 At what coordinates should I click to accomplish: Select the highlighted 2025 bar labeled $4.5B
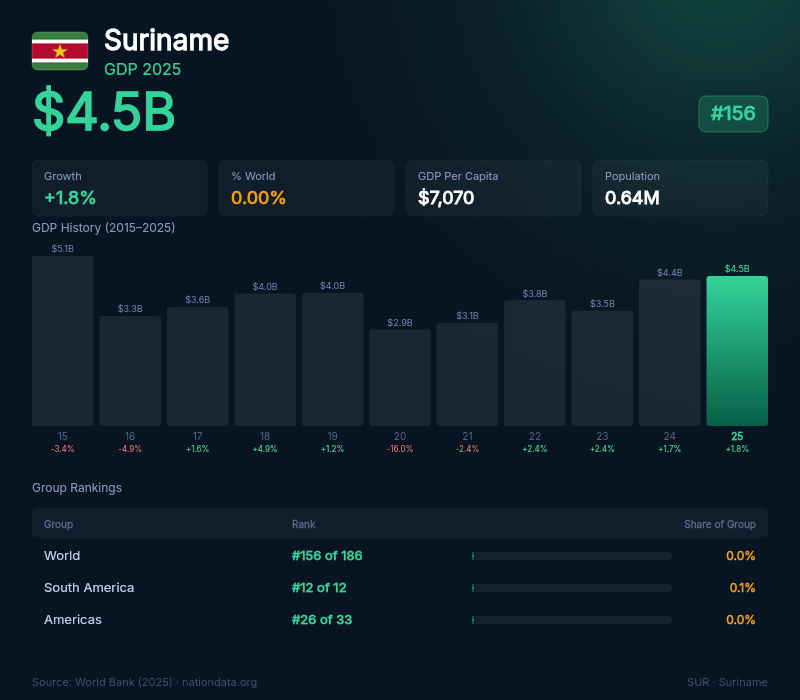tap(737, 351)
